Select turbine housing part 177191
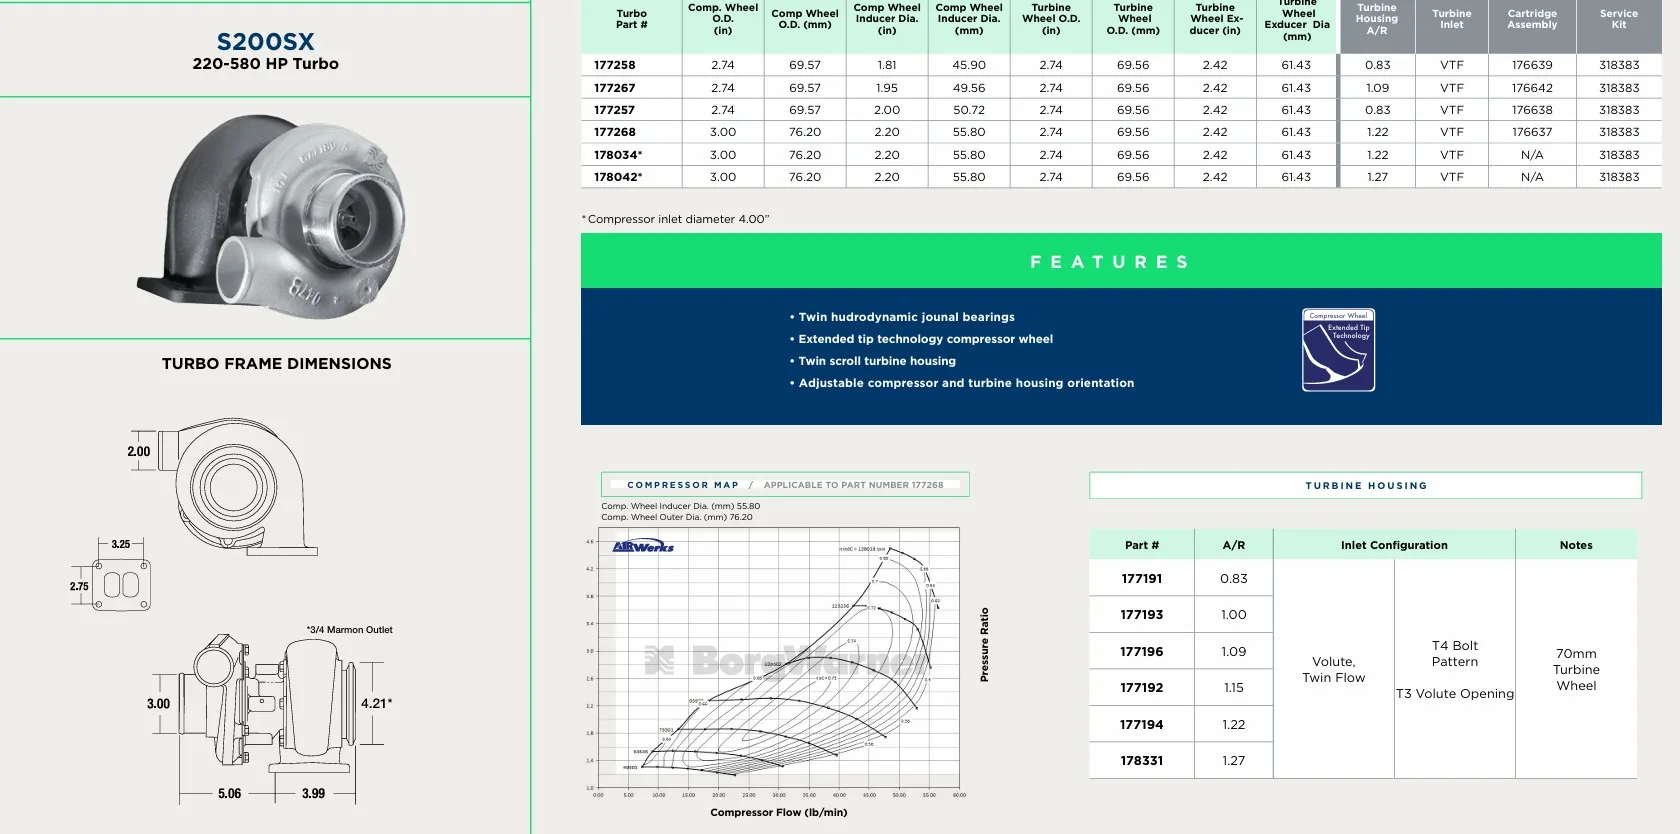This screenshot has height=834, width=1680. (x=1142, y=579)
